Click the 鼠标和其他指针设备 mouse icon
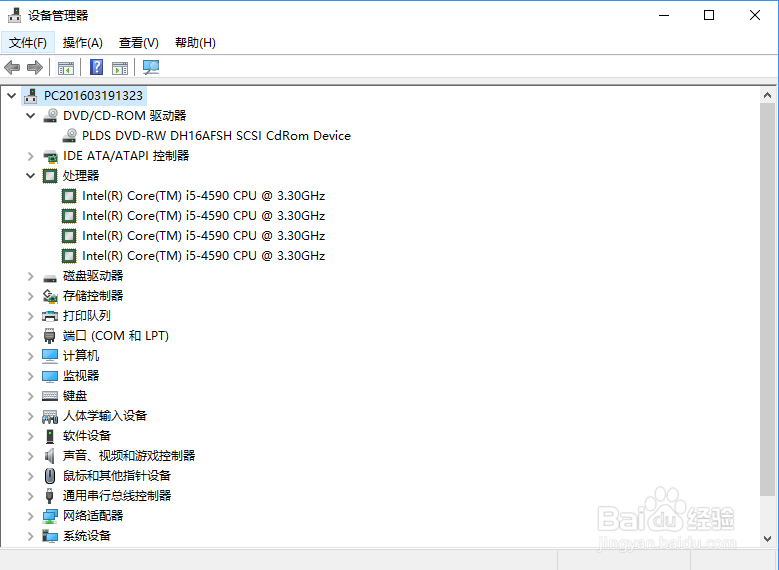The width and height of the screenshot is (779, 570). pyautogui.click(x=50, y=476)
